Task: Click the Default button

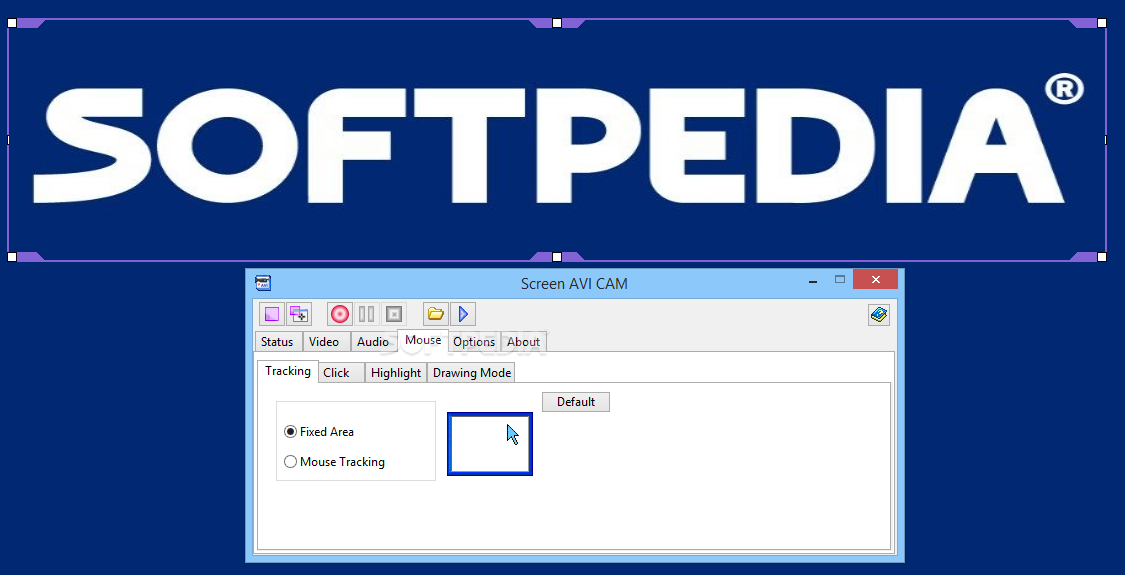Action: click(576, 401)
